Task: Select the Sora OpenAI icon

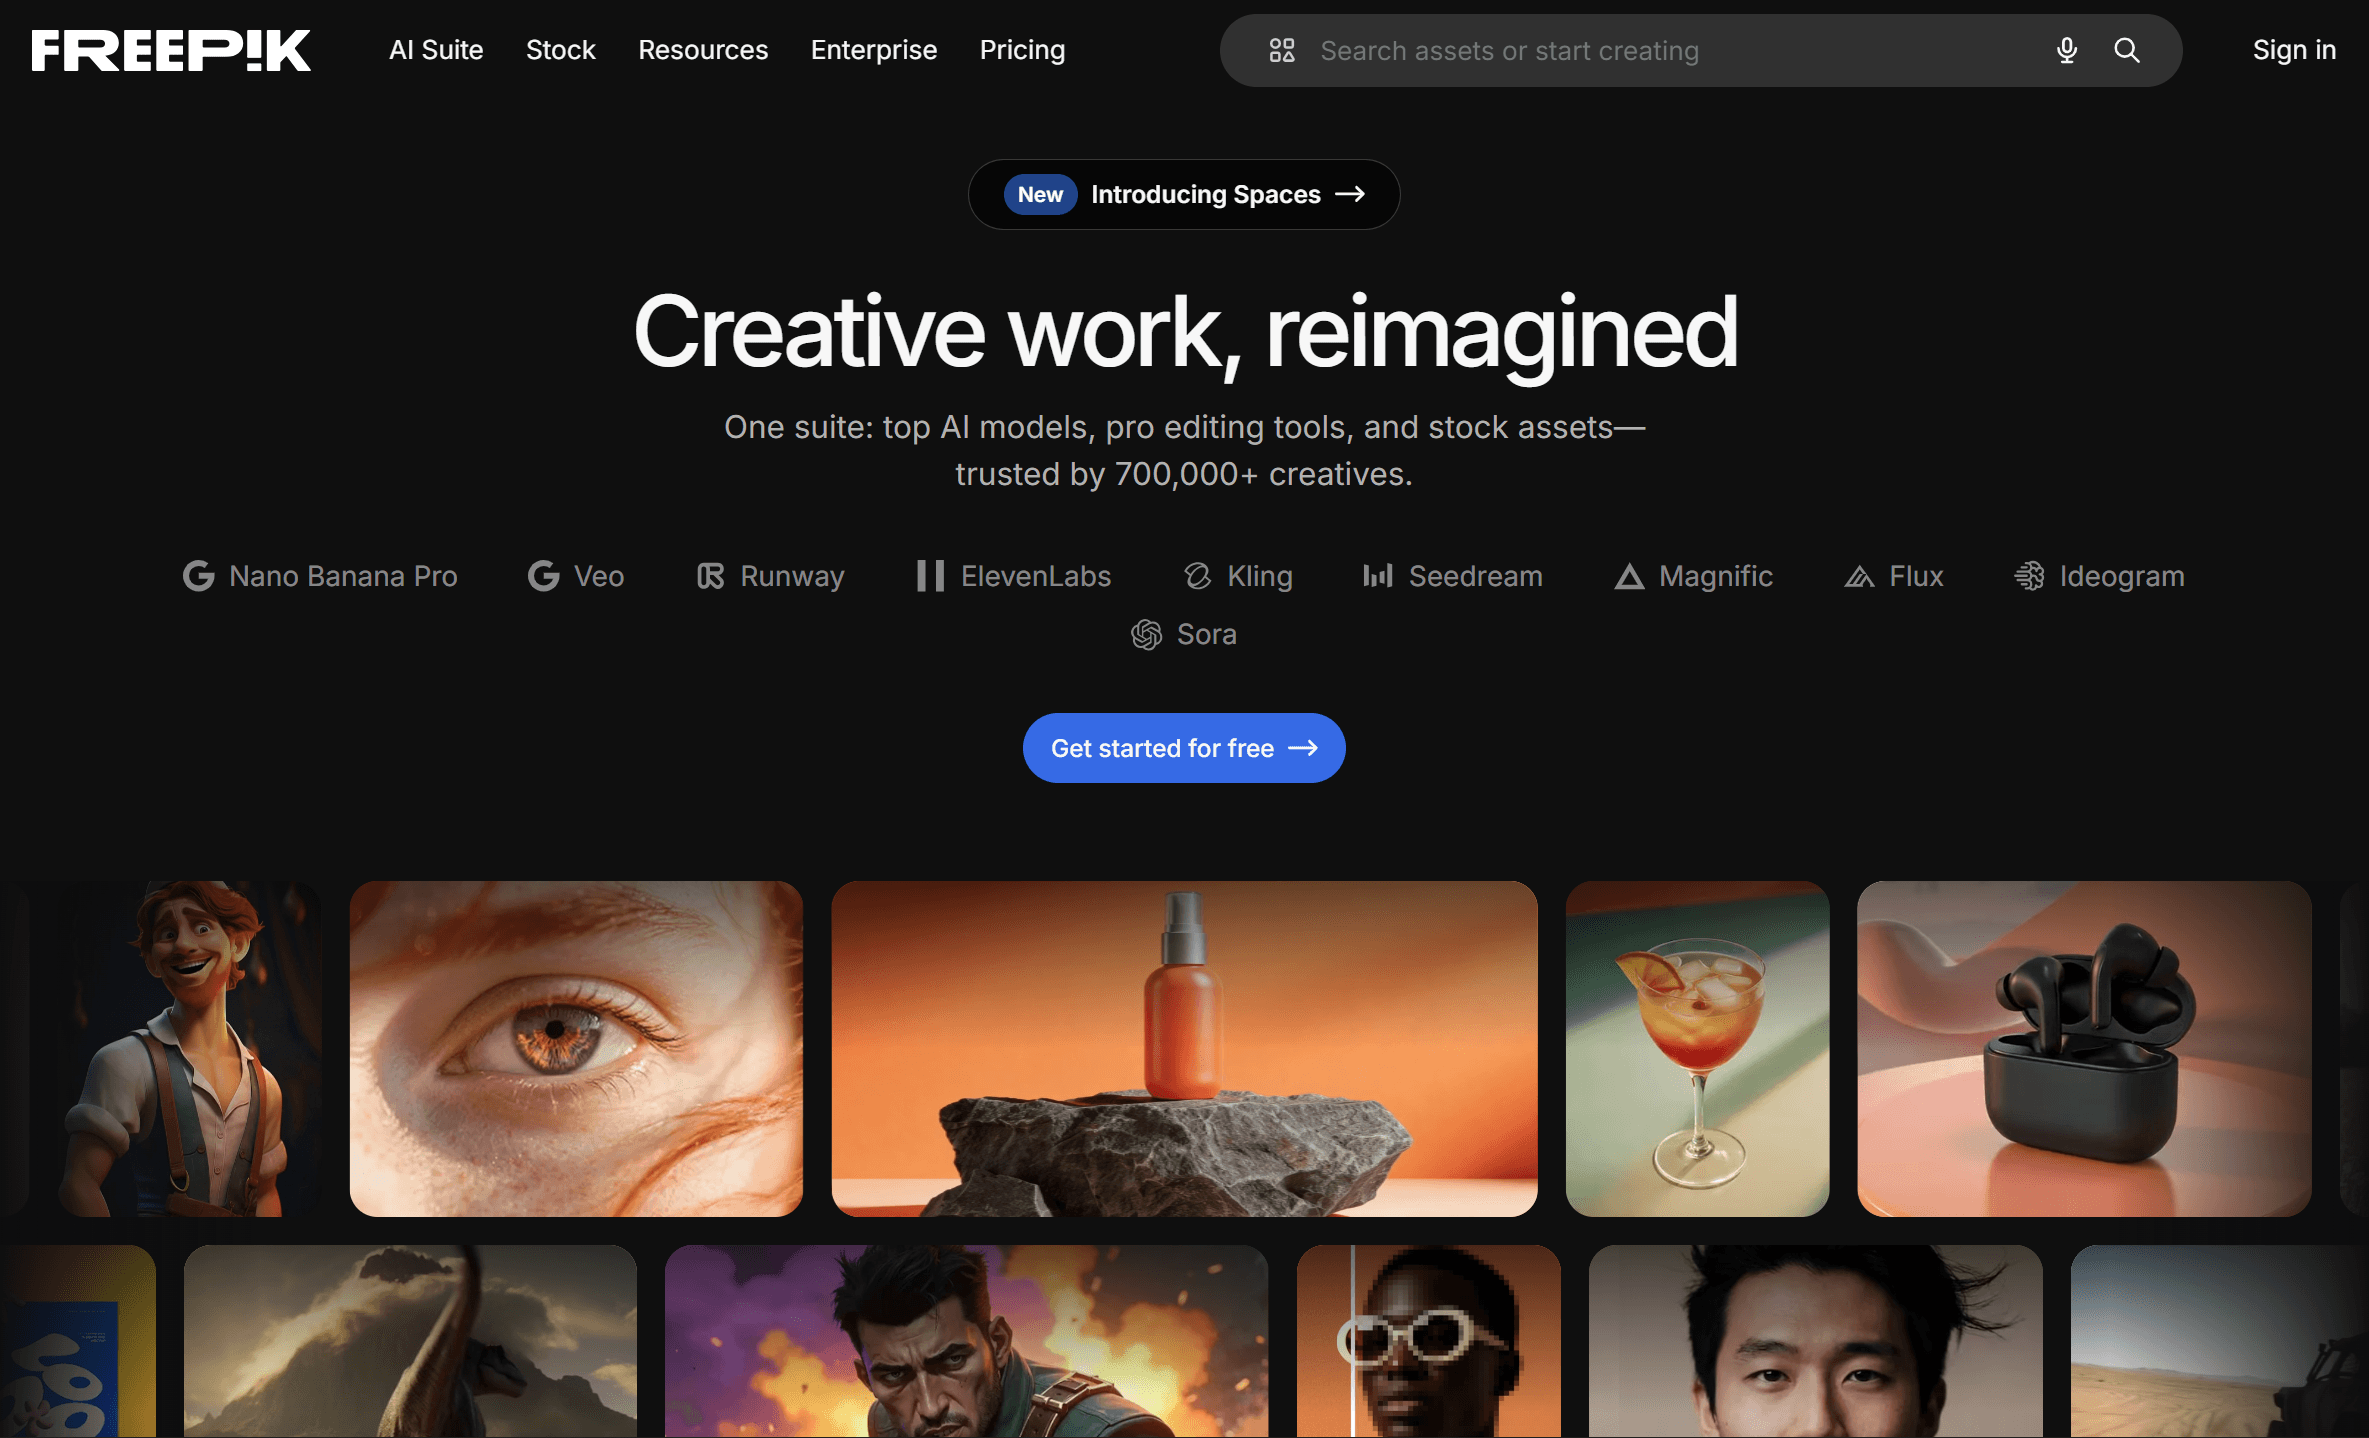Action: click(x=1148, y=634)
